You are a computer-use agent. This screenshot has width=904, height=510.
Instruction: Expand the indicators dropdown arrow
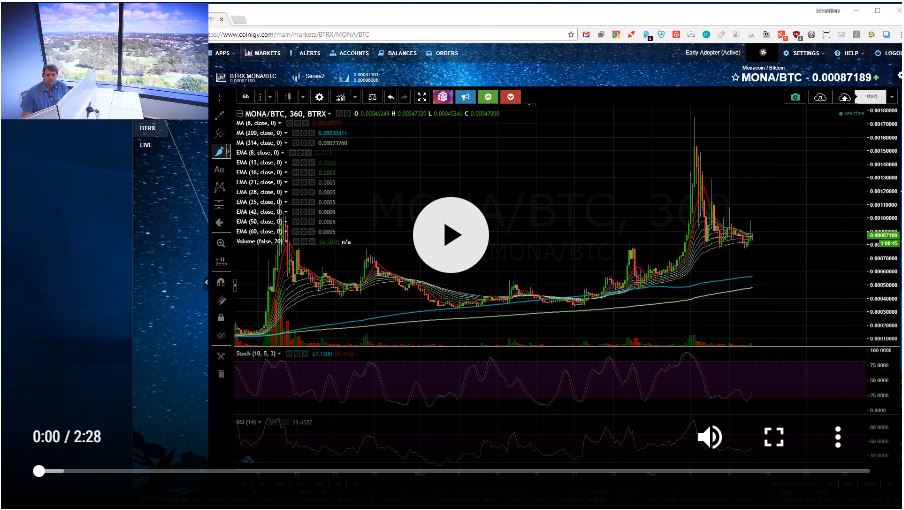[355, 97]
